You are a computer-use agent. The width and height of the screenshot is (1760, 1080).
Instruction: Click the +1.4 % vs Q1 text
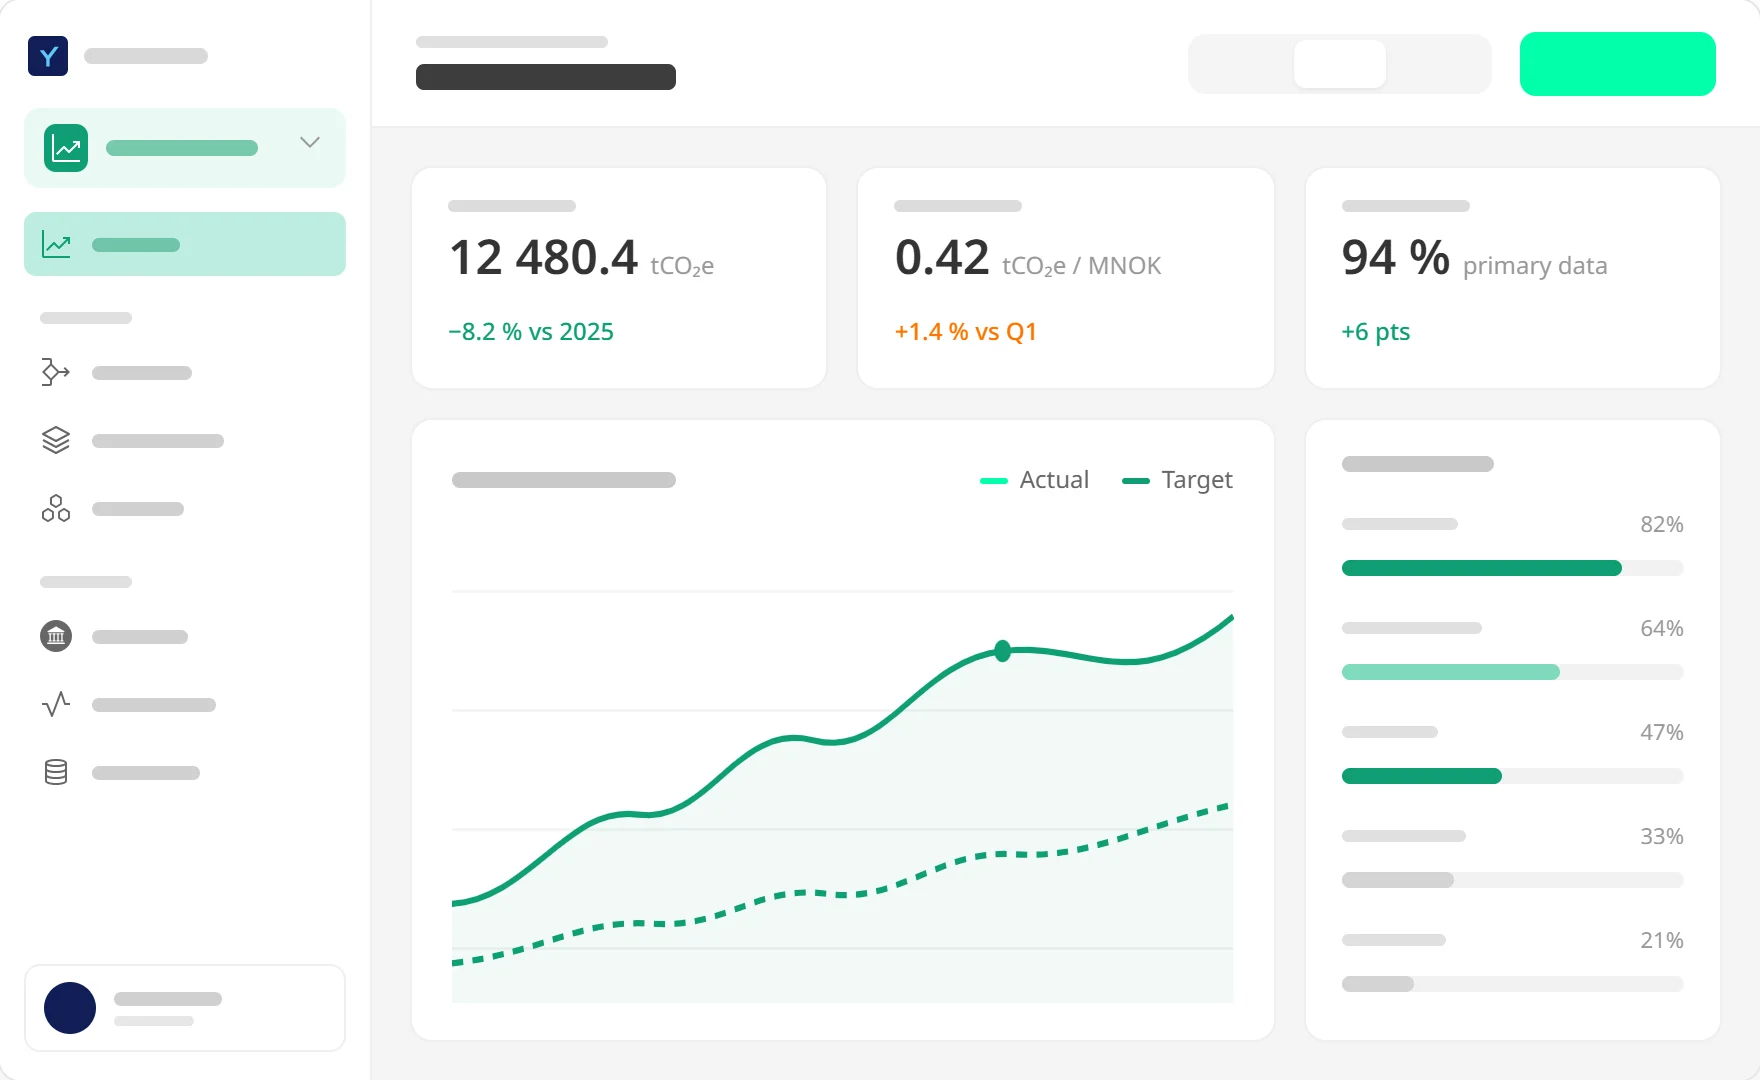(x=966, y=332)
